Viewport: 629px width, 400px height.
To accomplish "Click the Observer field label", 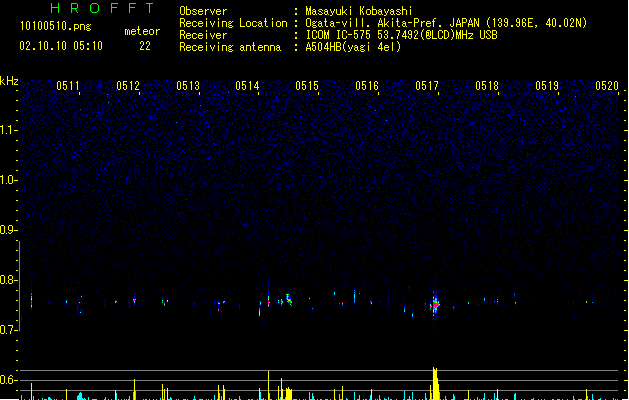I will 203,11.
